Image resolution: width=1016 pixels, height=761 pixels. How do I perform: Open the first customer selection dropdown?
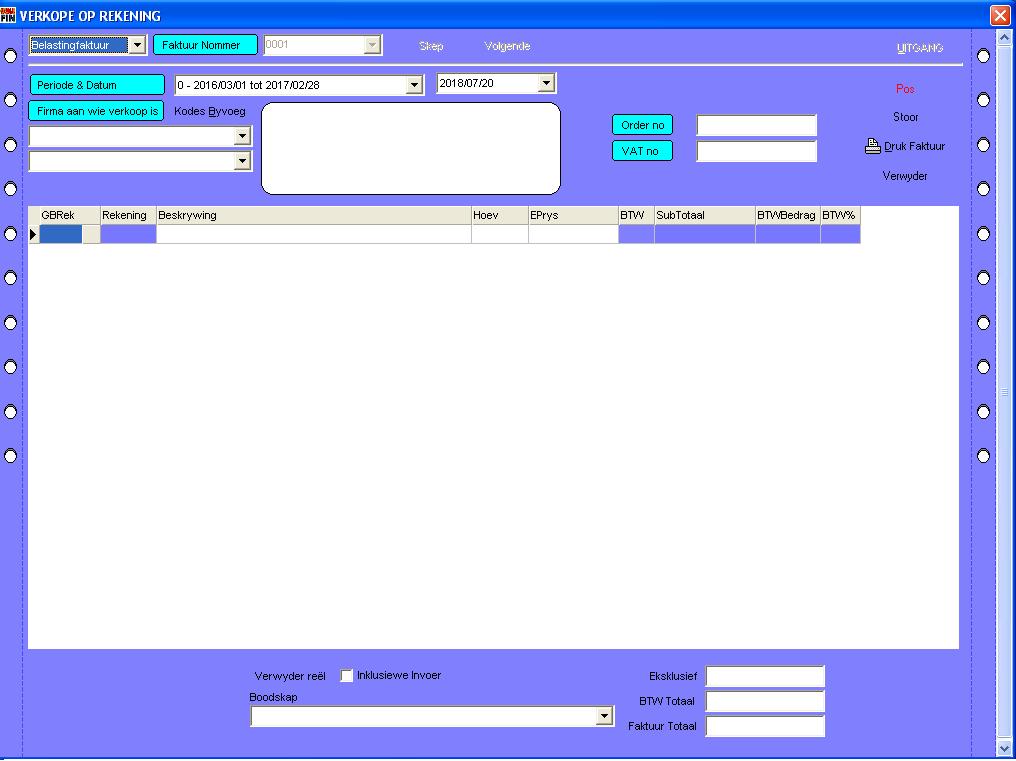click(241, 136)
